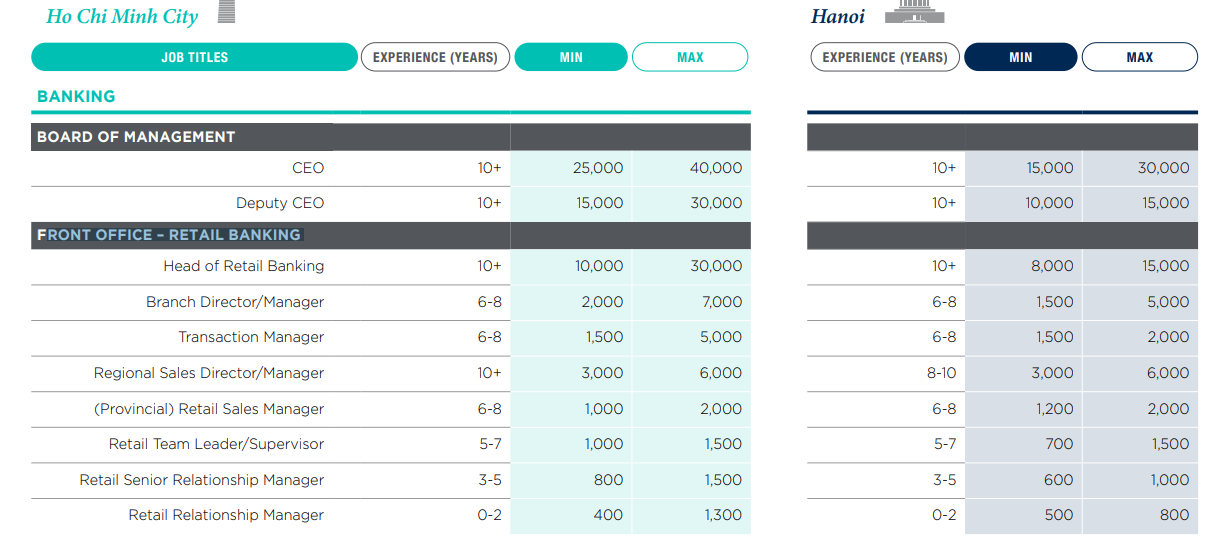The image size is (1212, 542).
Task: Click the 25,000 CEO minimum salary cell
Action: pos(571,168)
